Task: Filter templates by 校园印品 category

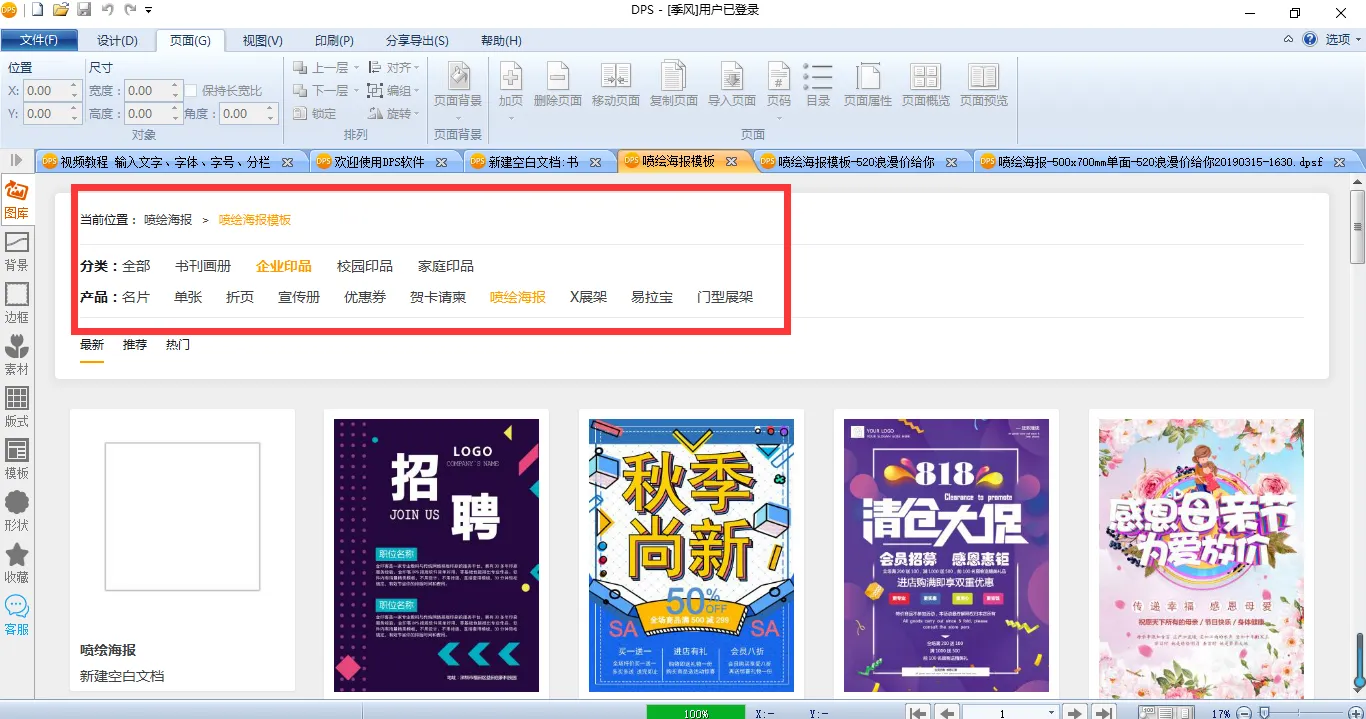Action: pos(364,266)
